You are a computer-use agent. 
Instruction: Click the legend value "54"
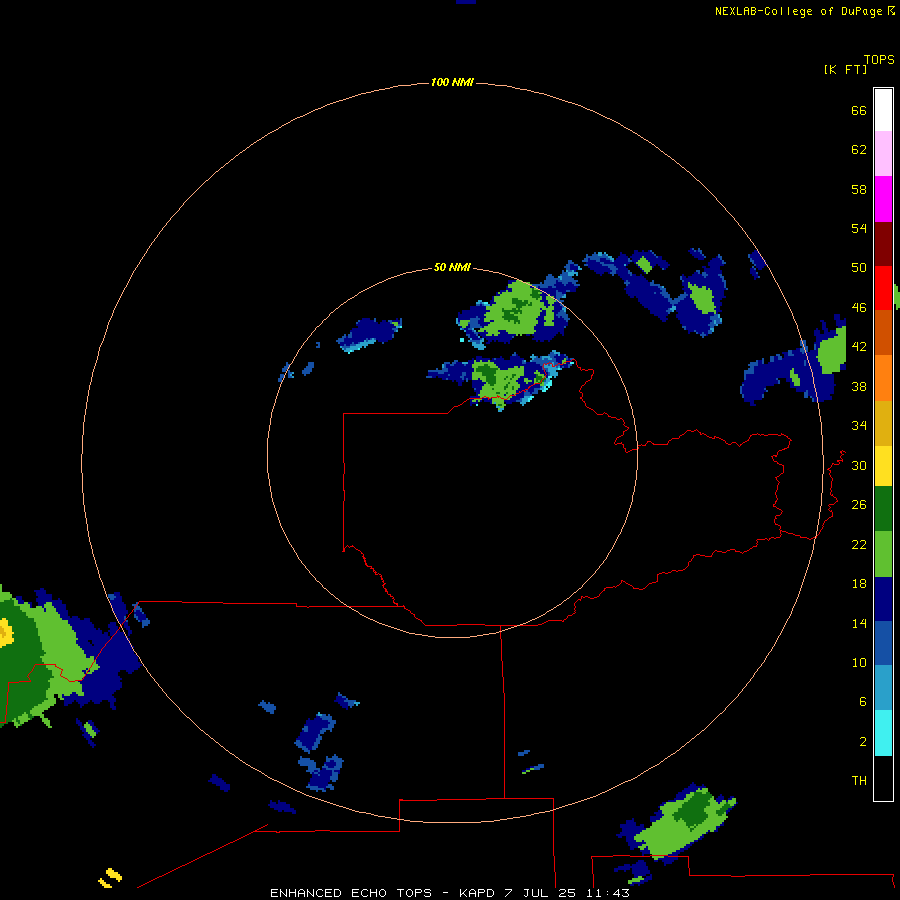pyautogui.click(x=859, y=228)
